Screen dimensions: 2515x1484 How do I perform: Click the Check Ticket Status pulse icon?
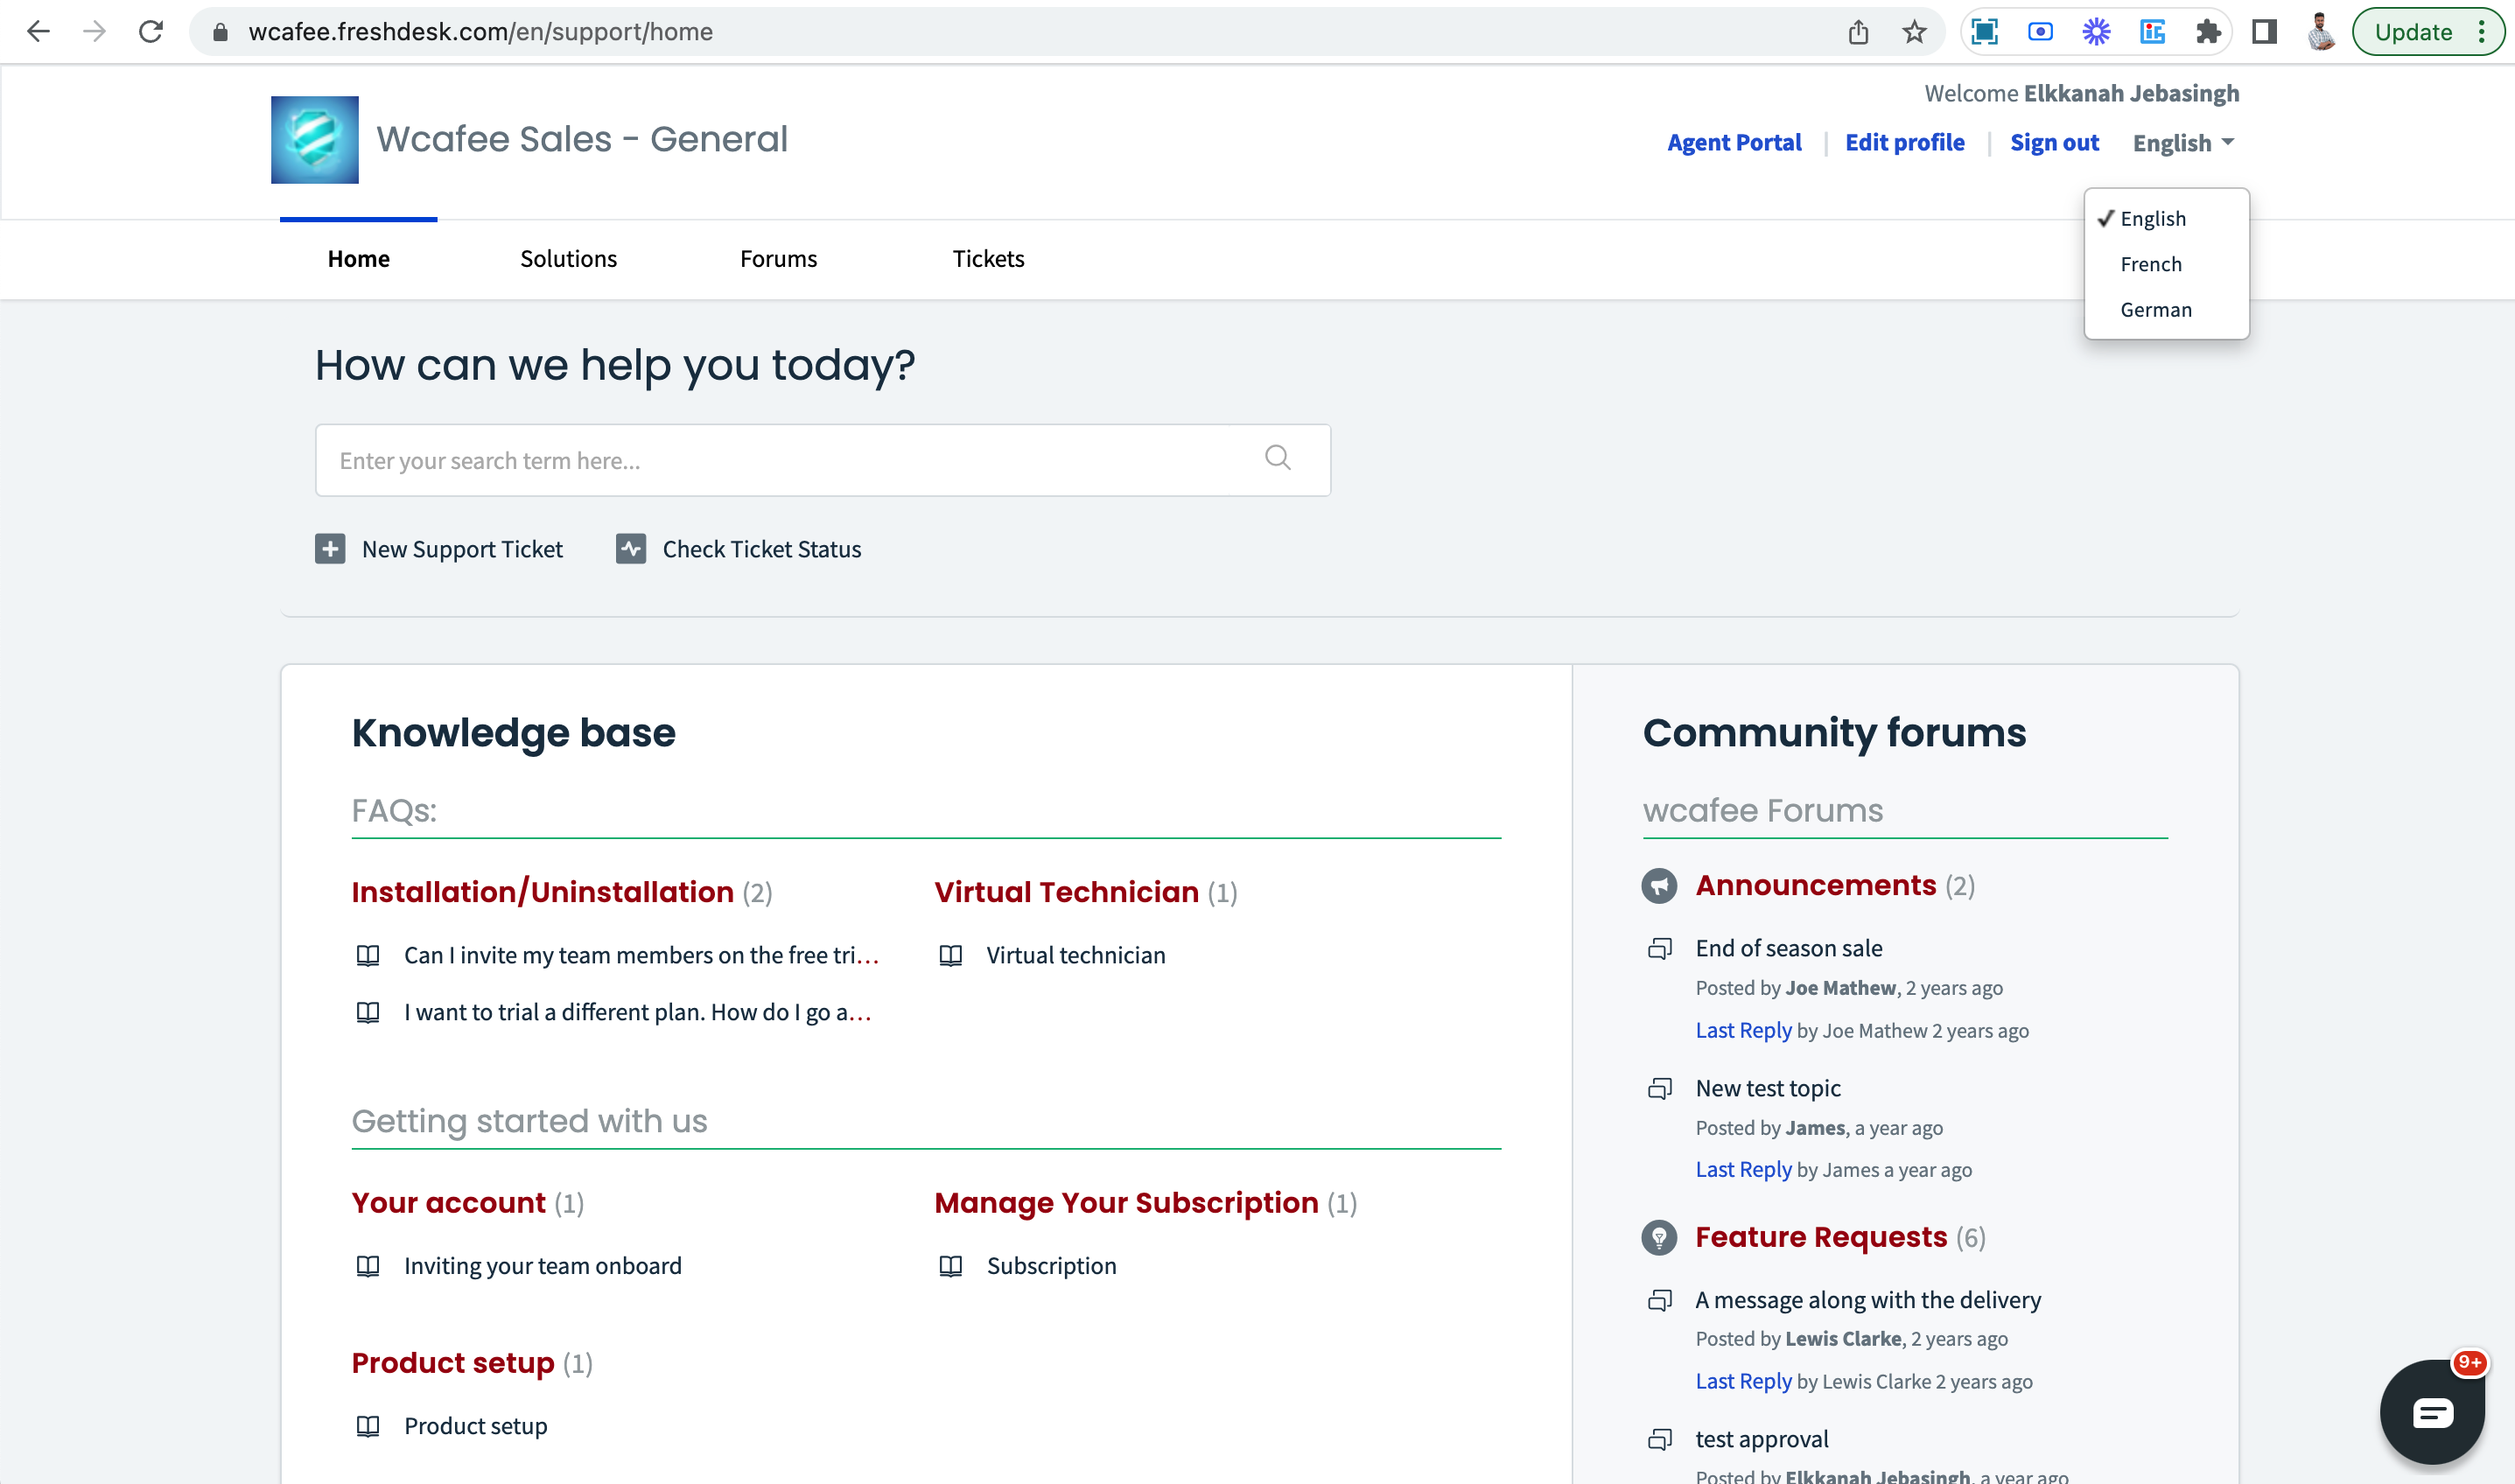tap(630, 549)
